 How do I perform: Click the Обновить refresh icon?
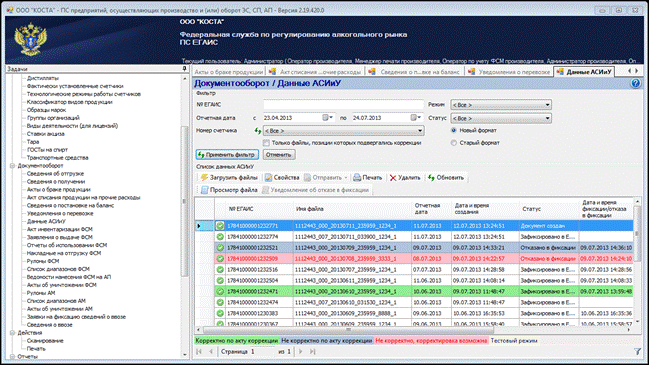[x=431, y=178]
